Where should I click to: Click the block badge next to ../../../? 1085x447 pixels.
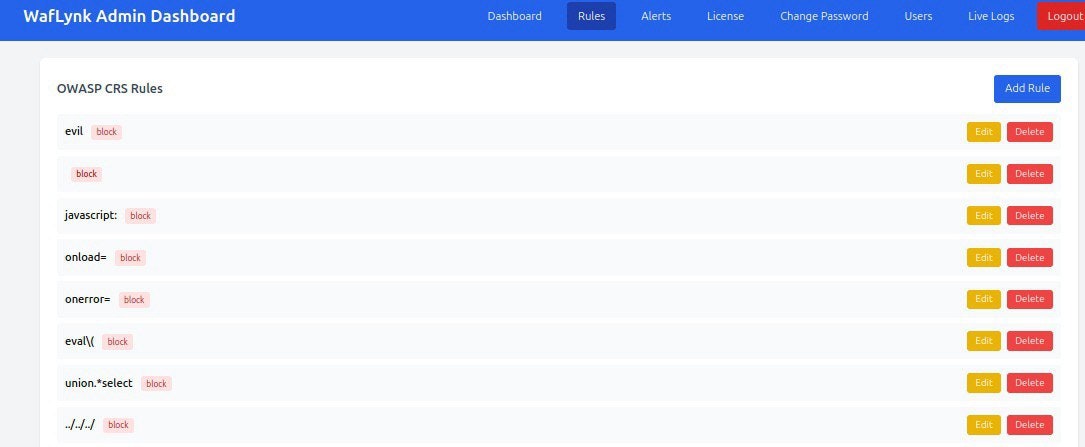118,425
